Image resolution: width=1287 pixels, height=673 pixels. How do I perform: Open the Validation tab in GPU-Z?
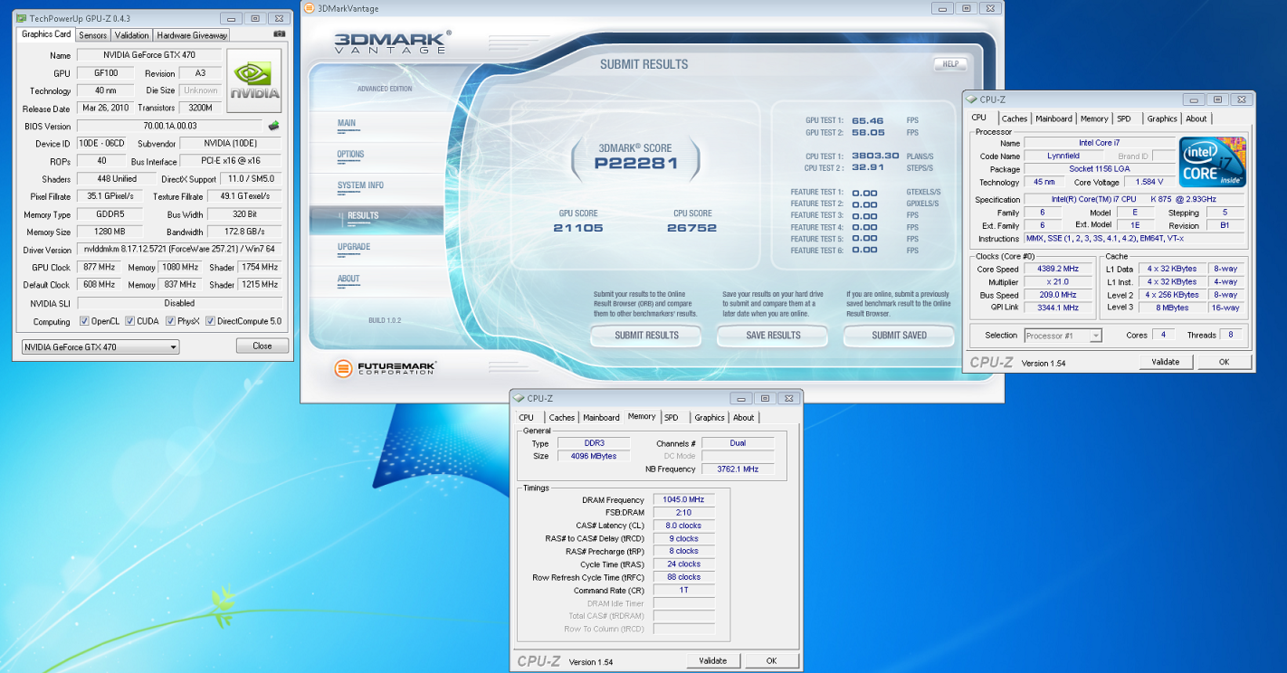pos(131,35)
